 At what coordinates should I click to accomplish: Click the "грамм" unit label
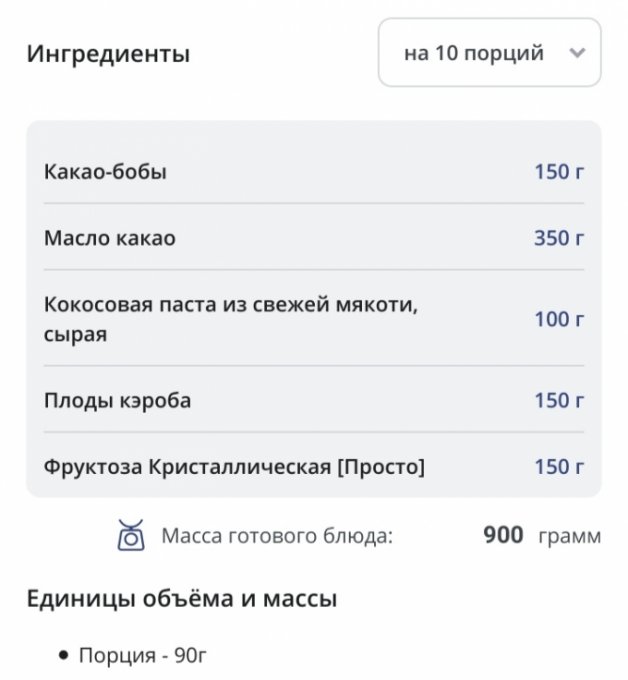569,536
